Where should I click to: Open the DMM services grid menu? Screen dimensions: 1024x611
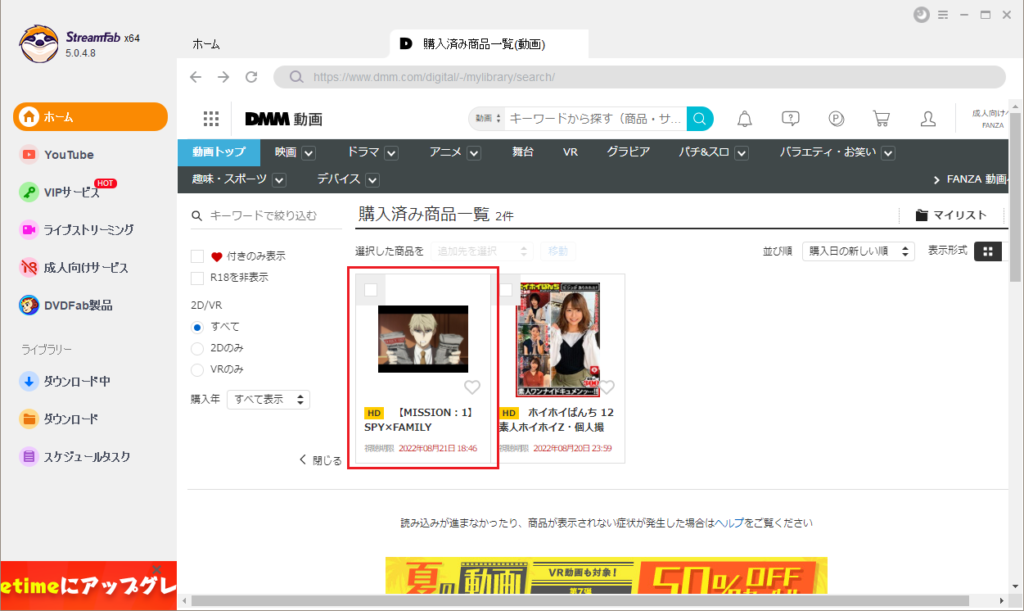pos(211,119)
